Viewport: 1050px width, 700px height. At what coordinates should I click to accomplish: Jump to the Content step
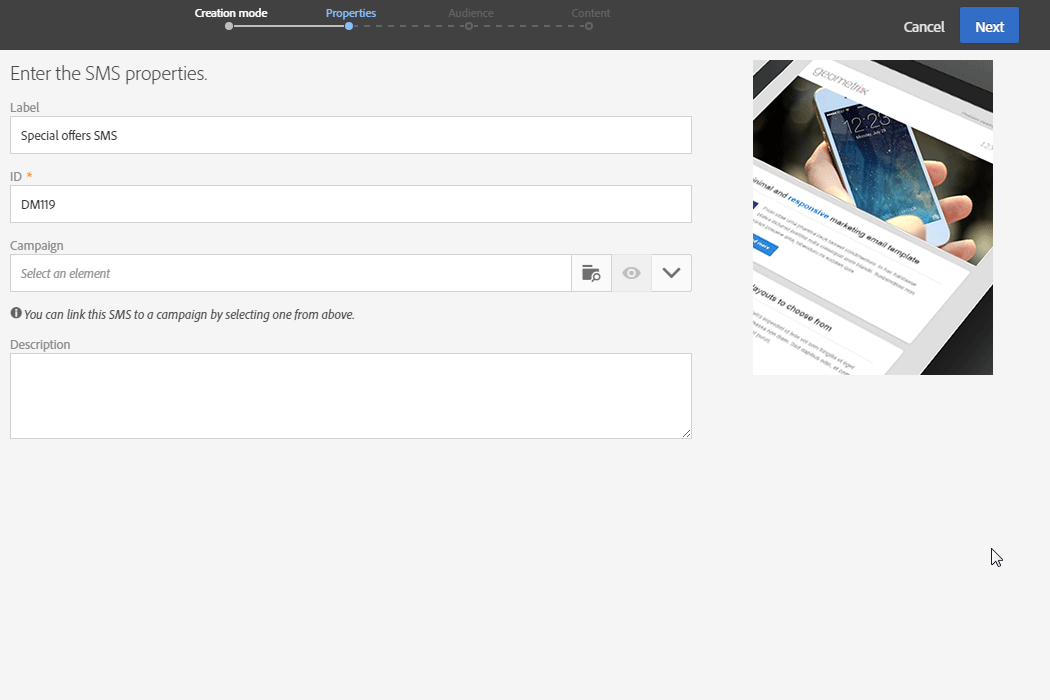click(x=591, y=13)
